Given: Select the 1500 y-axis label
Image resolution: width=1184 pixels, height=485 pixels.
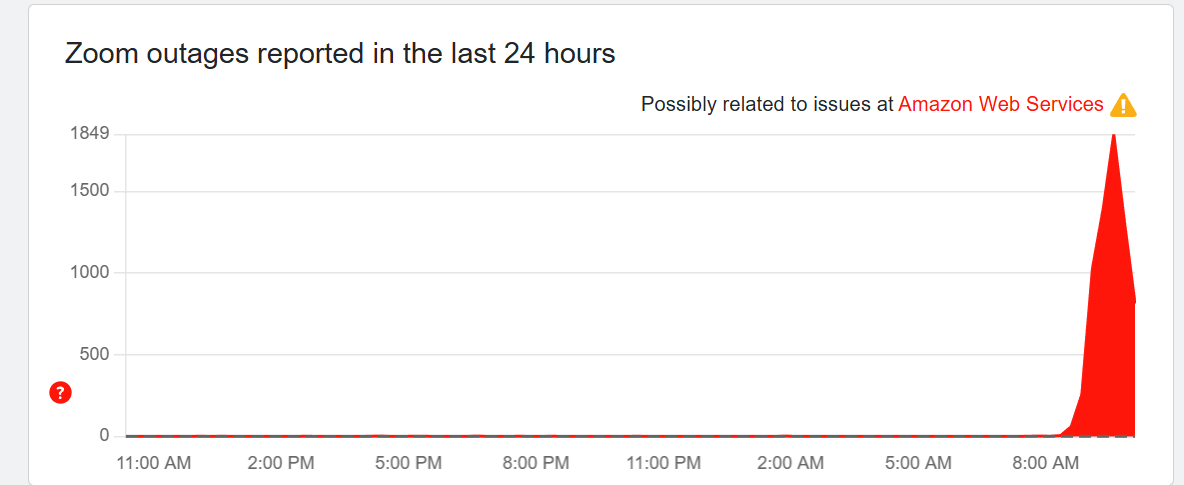Looking at the screenshot, I should pos(89,191).
